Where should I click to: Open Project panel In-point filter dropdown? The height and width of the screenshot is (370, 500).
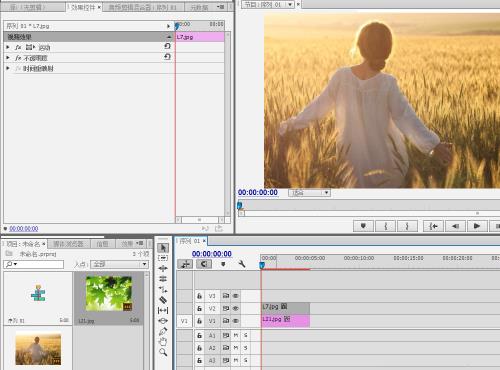(x=119, y=264)
